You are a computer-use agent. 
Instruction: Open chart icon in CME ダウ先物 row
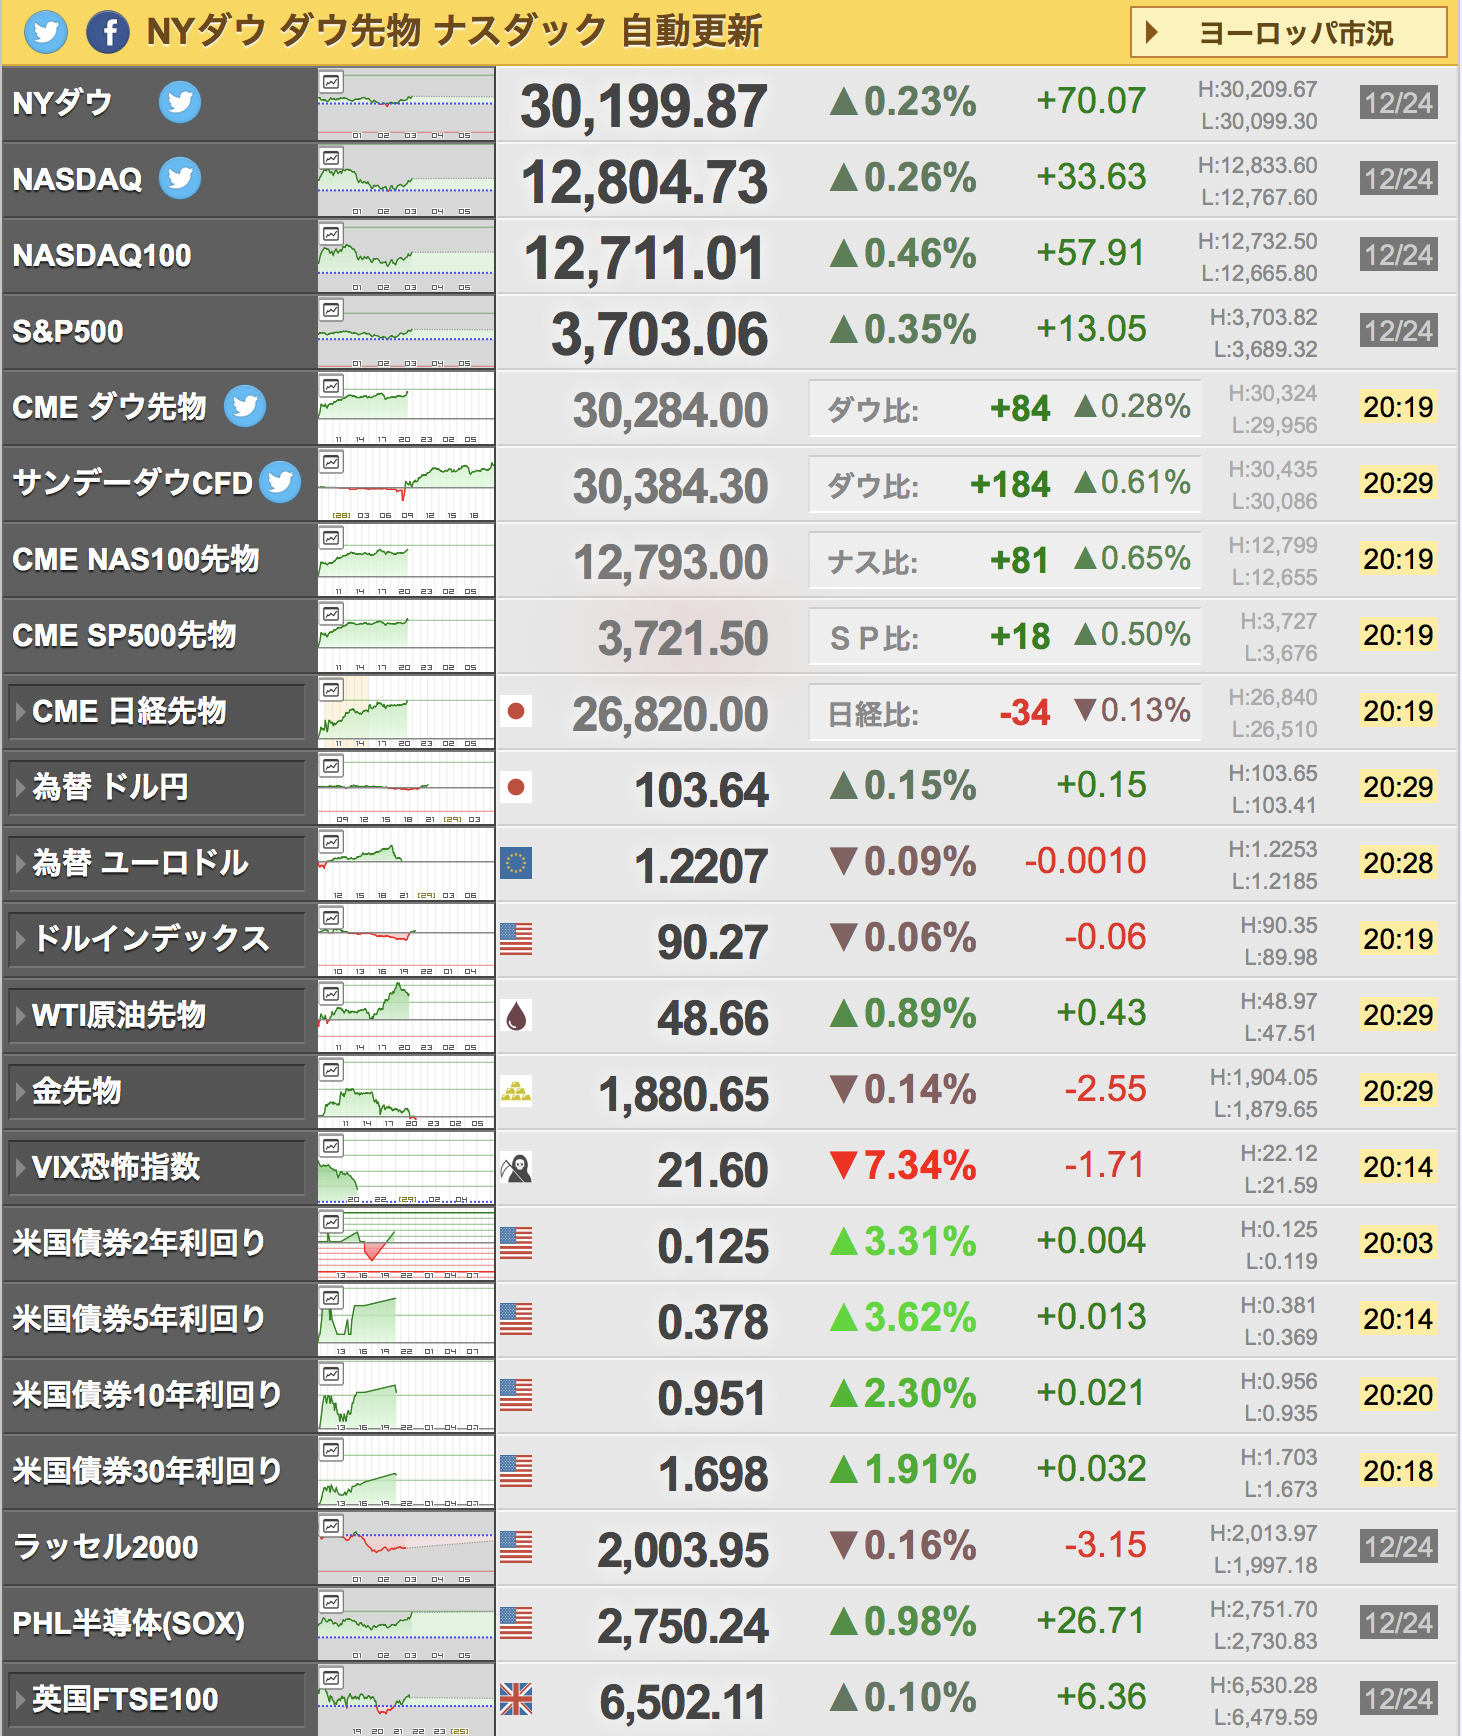click(x=331, y=386)
